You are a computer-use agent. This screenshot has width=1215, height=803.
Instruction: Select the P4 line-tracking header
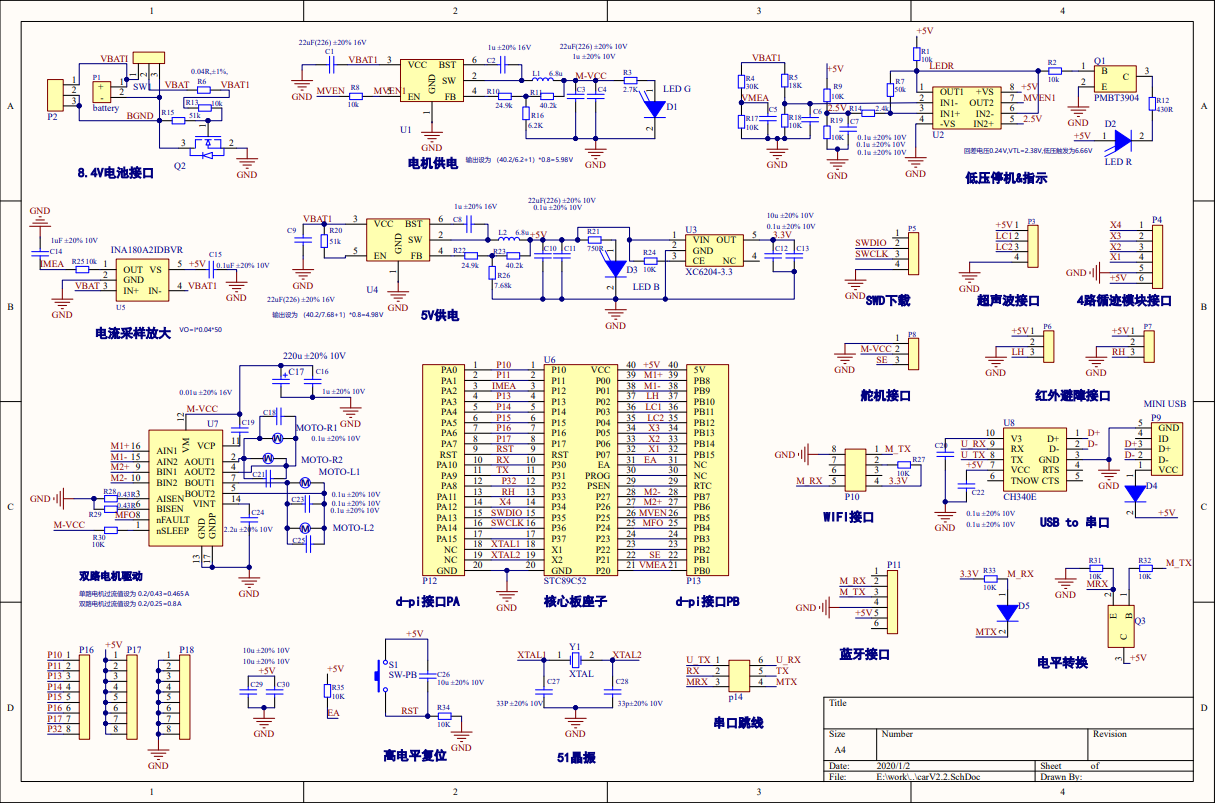pyautogui.click(x=1156, y=256)
